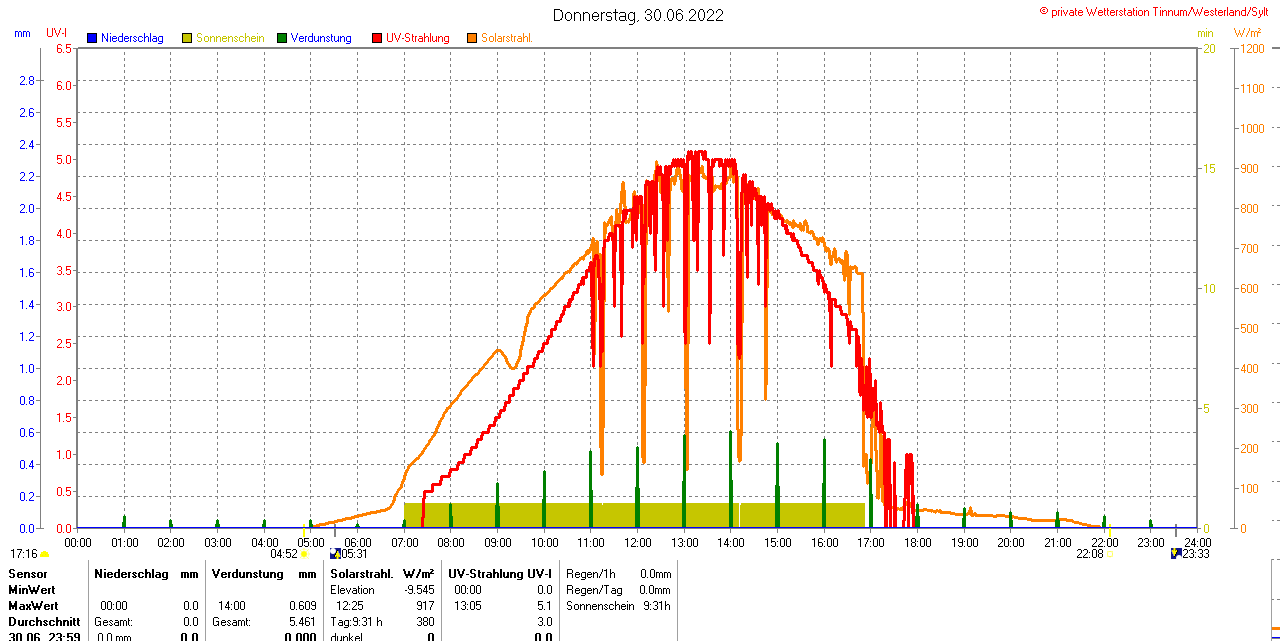The height and width of the screenshot is (641, 1280).
Task: Click the moon icon beside 05:31
Action: tap(335, 553)
